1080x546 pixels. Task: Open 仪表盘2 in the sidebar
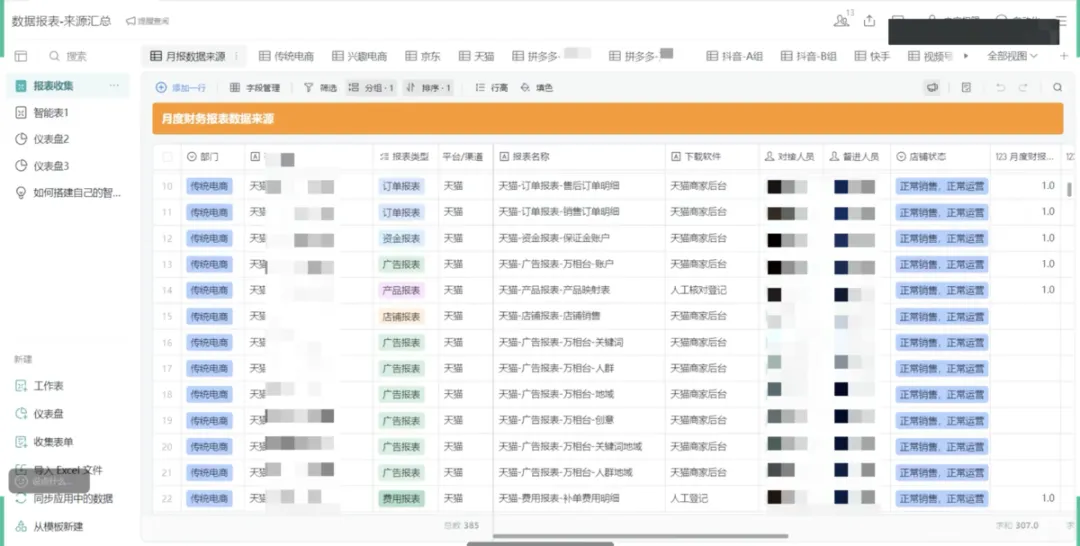51,139
